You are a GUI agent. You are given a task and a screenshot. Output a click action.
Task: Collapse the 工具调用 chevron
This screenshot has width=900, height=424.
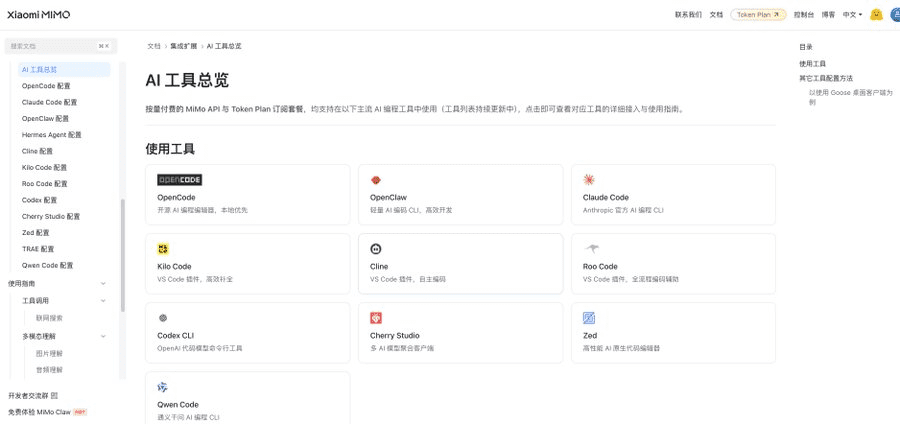pos(103,301)
